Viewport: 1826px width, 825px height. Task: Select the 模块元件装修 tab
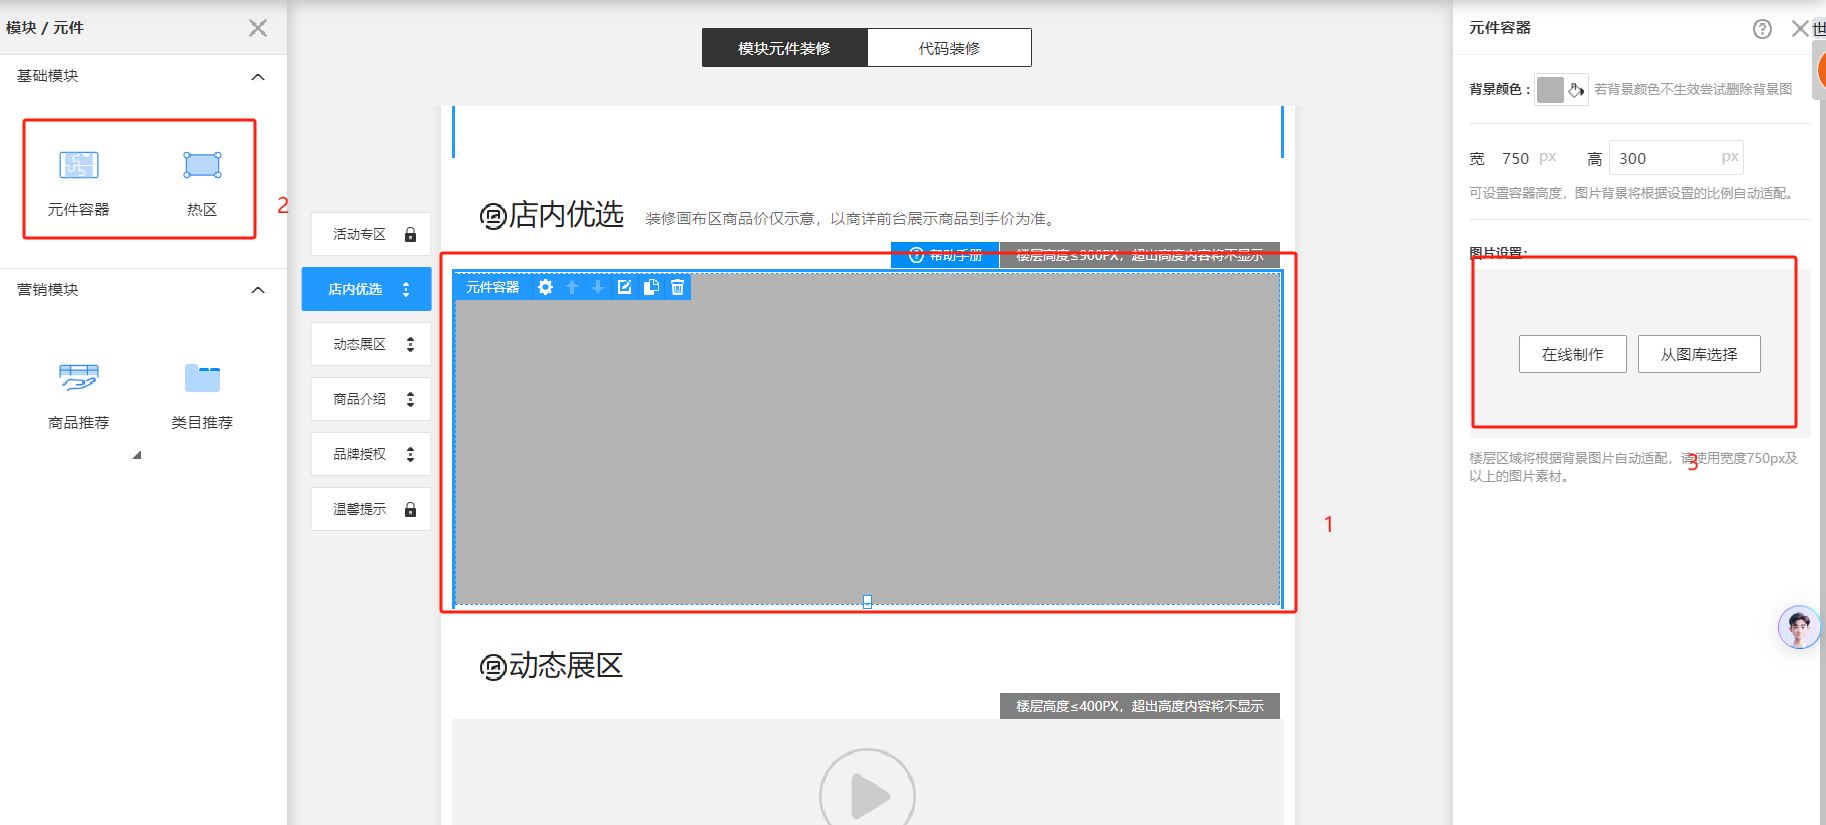[x=784, y=48]
